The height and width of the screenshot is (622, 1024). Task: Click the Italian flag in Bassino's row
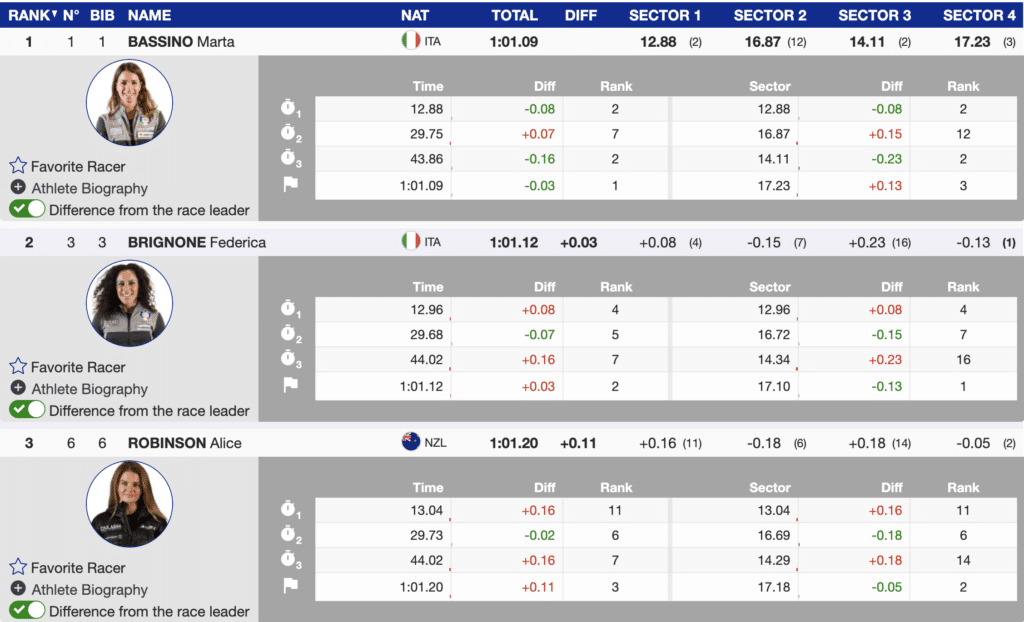pos(410,41)
